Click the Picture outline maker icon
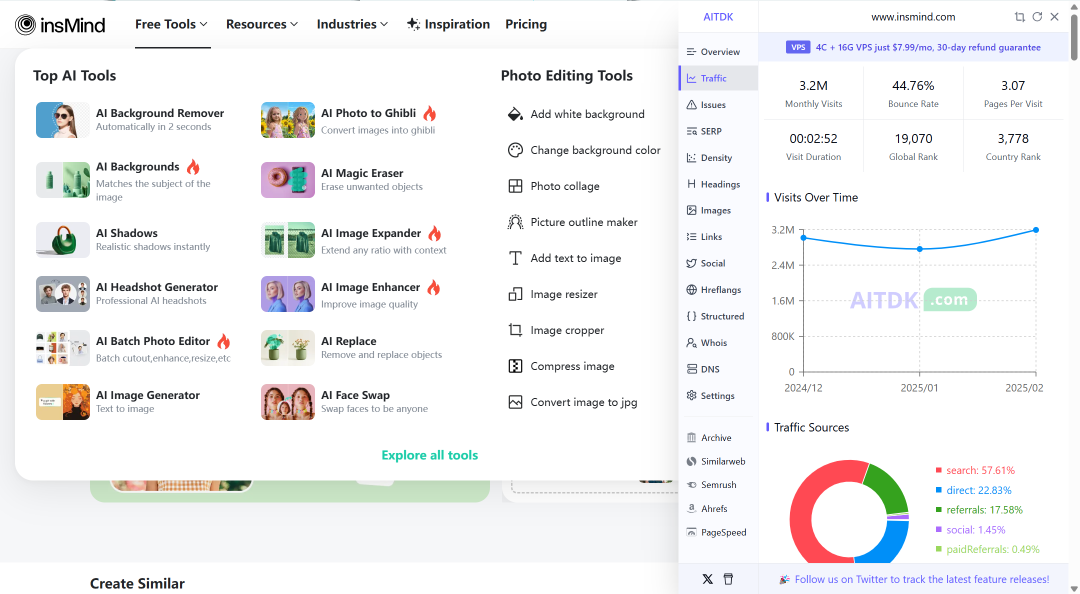 515,222
